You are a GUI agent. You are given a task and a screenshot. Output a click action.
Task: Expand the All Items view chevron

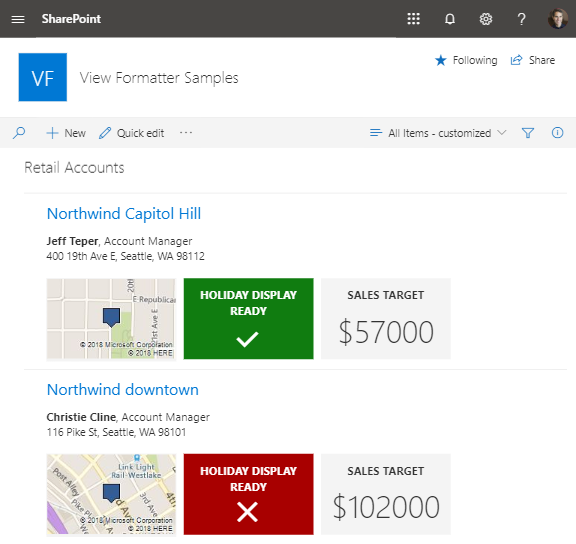(x=501, y=132)
